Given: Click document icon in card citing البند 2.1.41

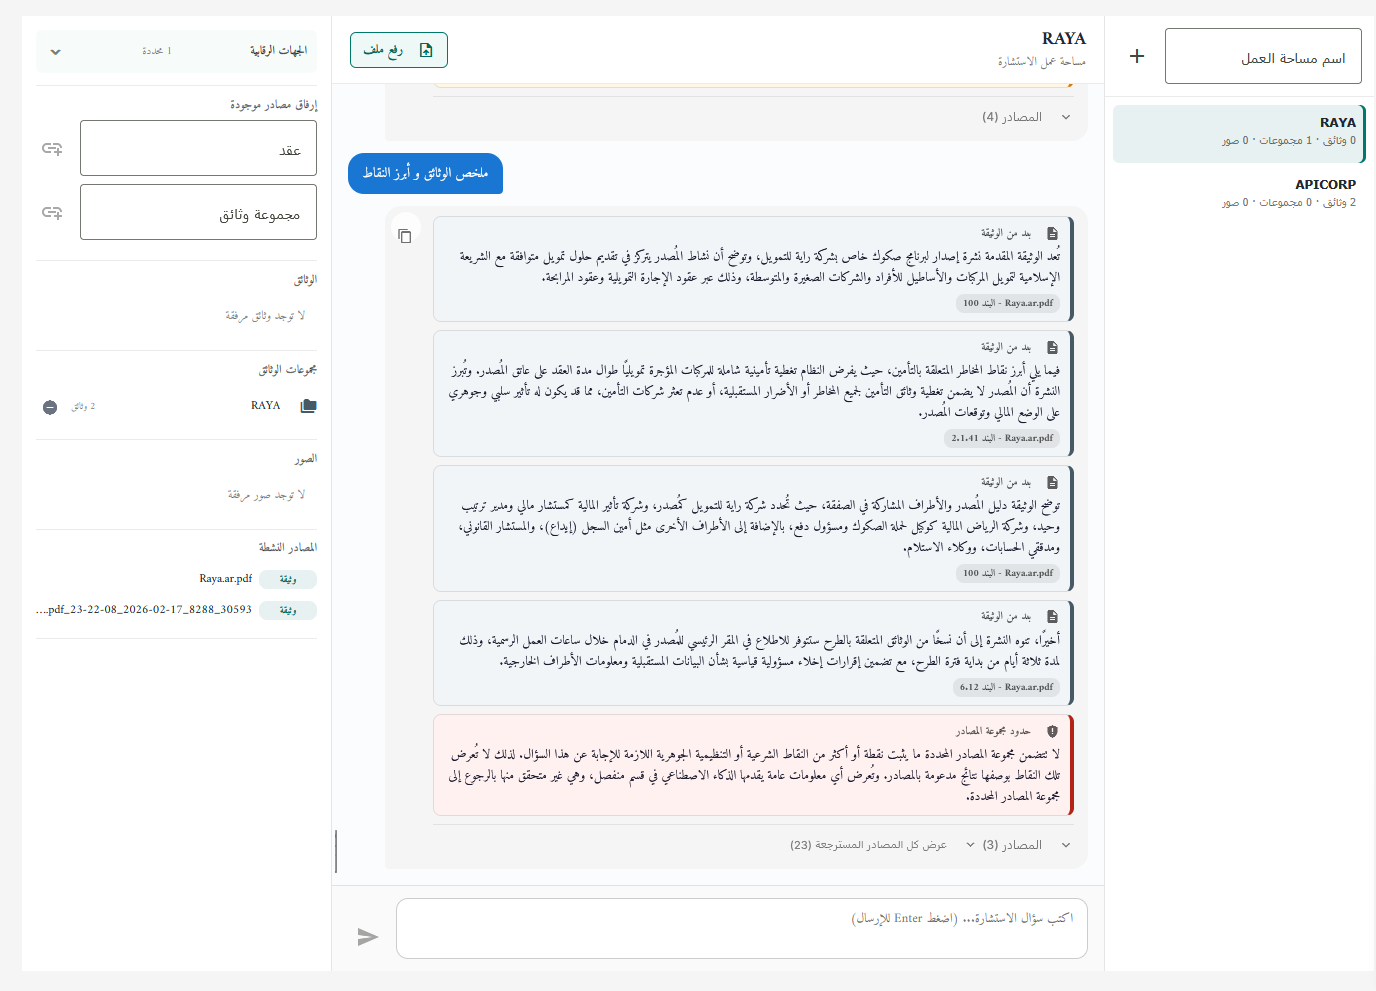Looking at the screenshot, I should coord(1052,347).
